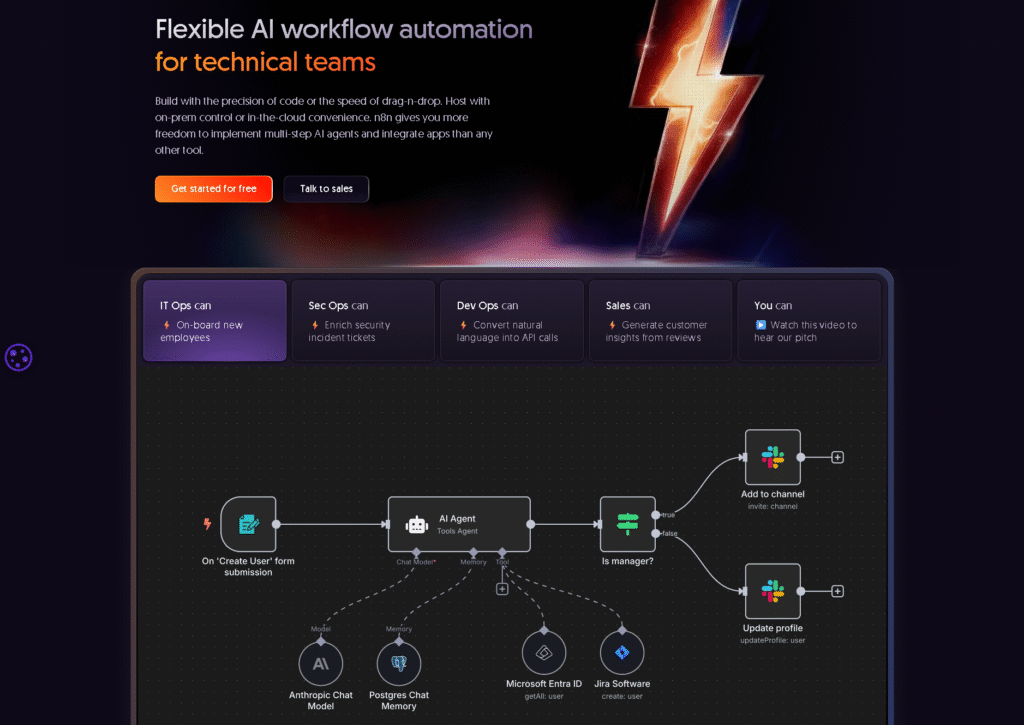Viewport: 1024px width, 725px height.
Task: Click the 'Get started for free' button
Action: coord(213,188)
